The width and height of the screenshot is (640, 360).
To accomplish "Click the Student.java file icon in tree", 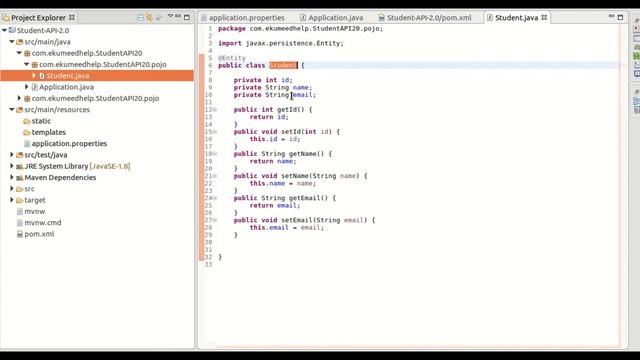I will (42, 76).
